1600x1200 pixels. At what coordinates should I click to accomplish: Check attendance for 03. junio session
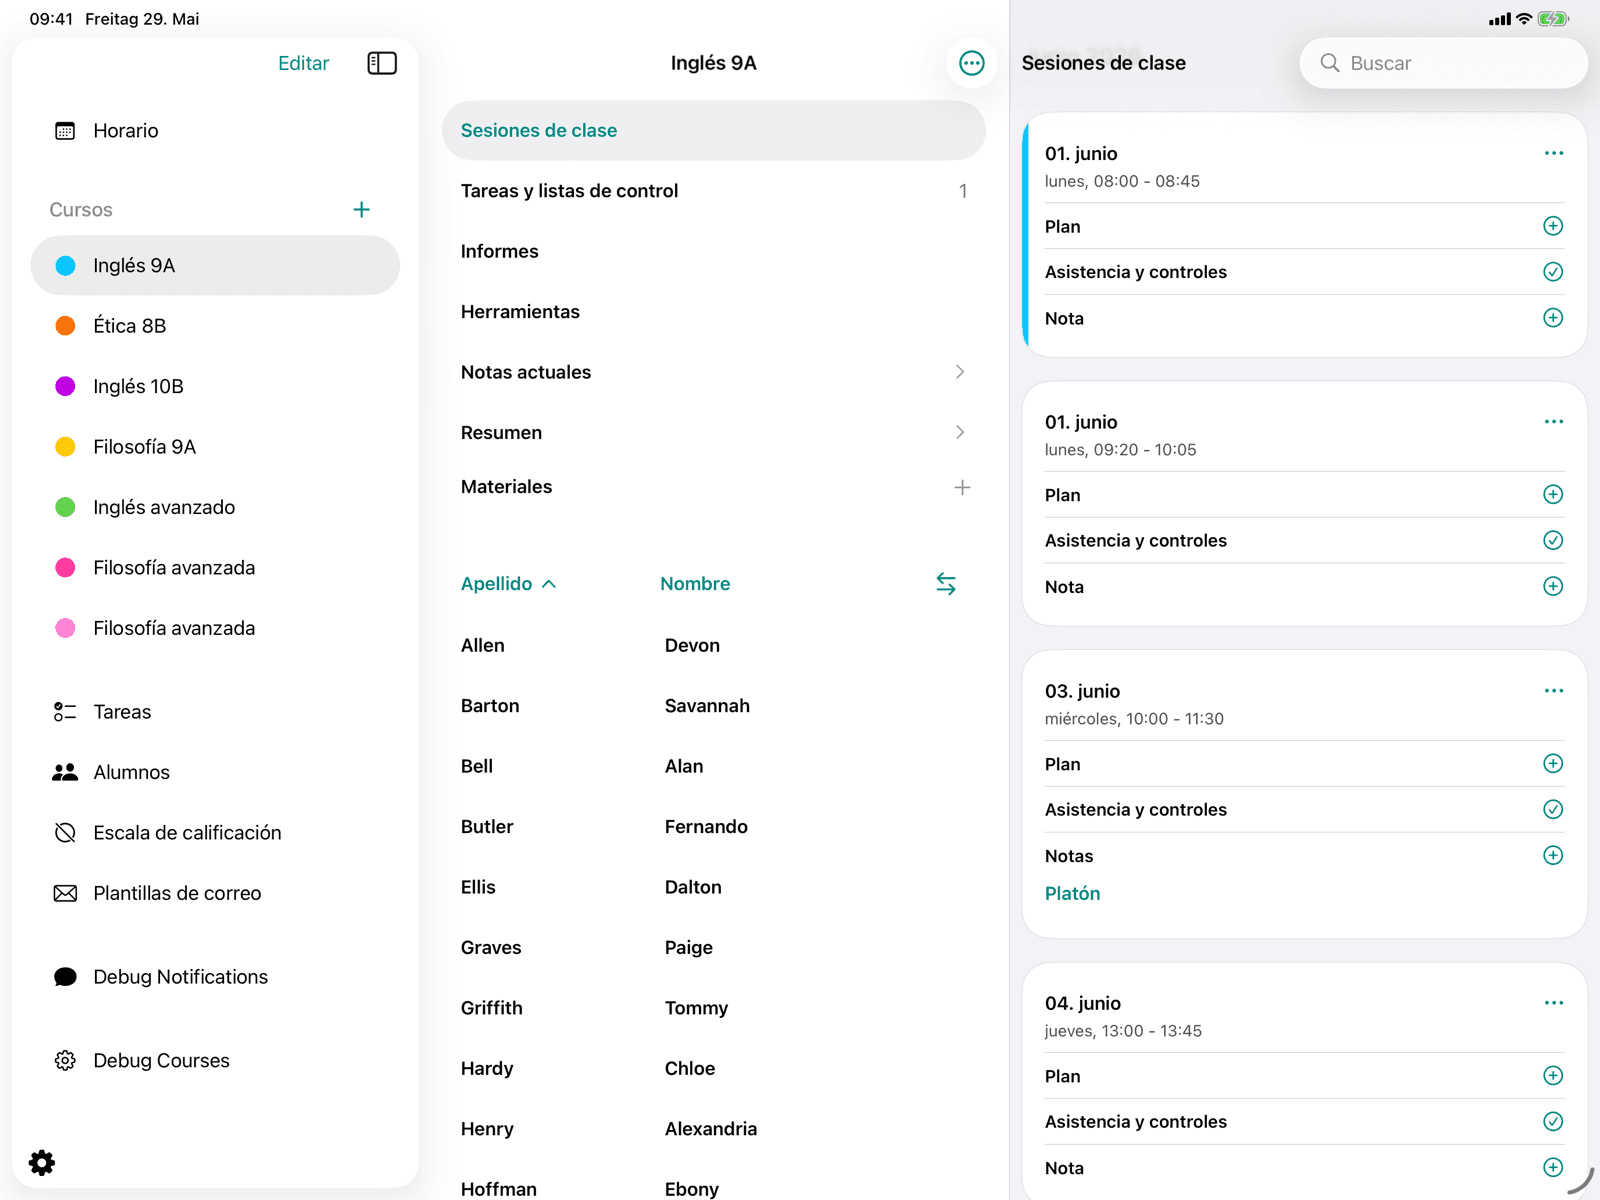(1553, 810)
